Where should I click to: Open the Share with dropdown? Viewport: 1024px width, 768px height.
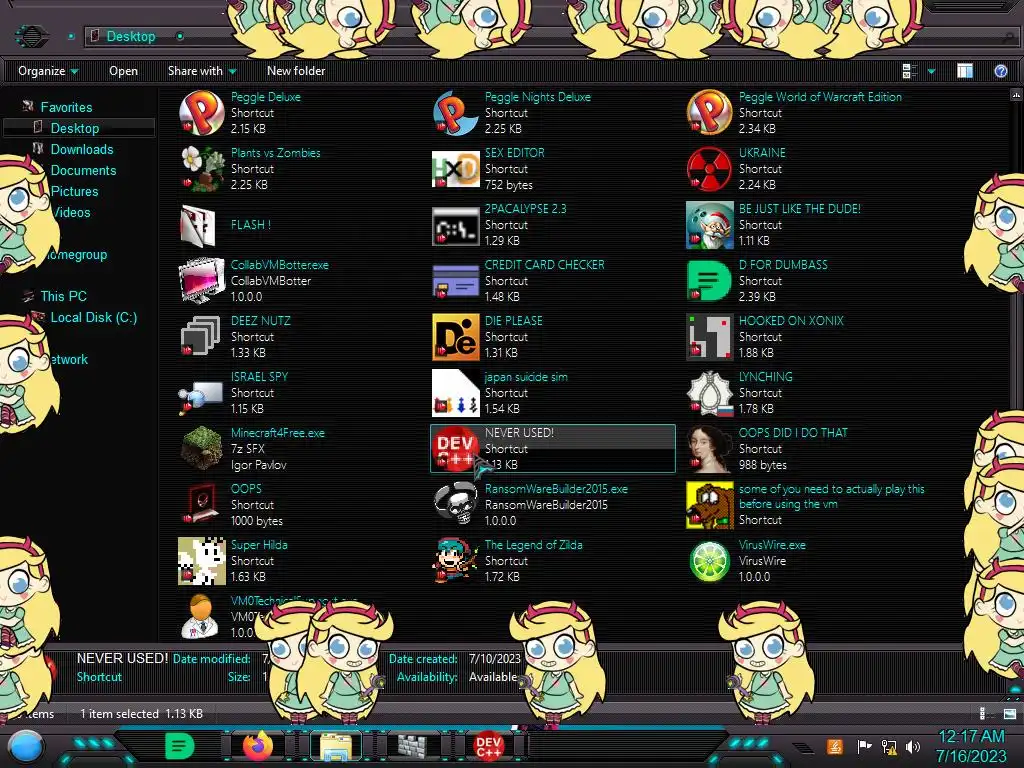click(x=202, y=71)
